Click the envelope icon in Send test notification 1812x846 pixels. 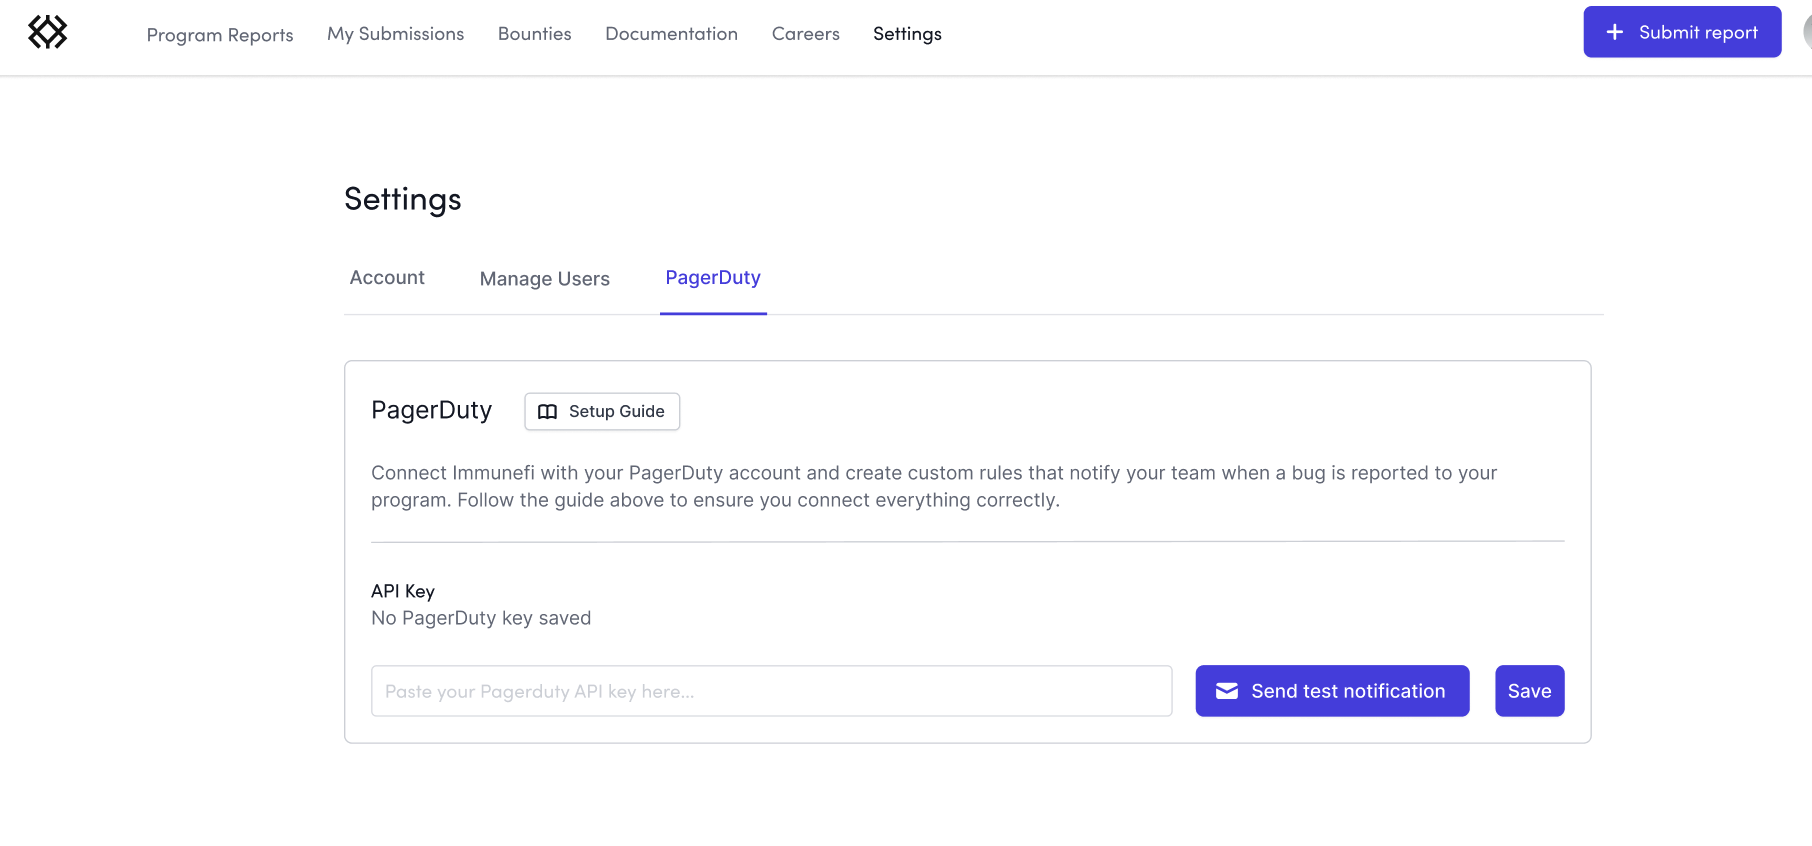pyautogui.click(x=1226, y=691)
